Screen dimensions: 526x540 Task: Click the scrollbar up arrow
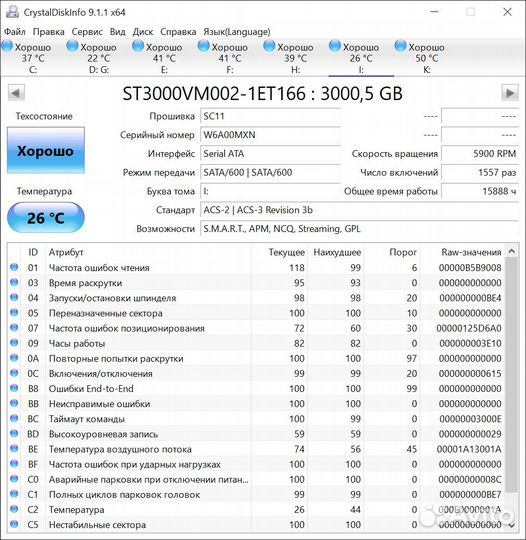[x=512, y=251]
